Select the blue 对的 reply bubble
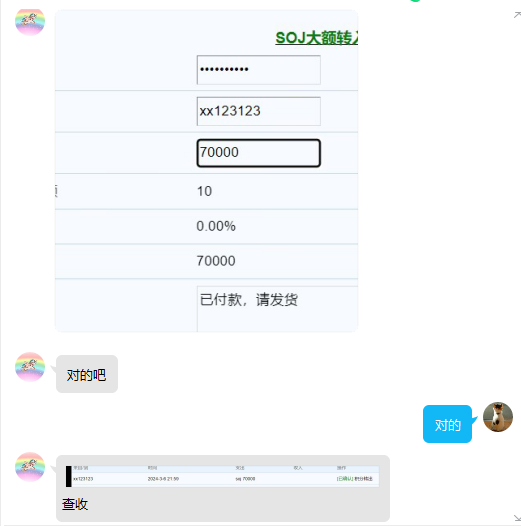Screen dimensions: 521x526 pos(448,424)
